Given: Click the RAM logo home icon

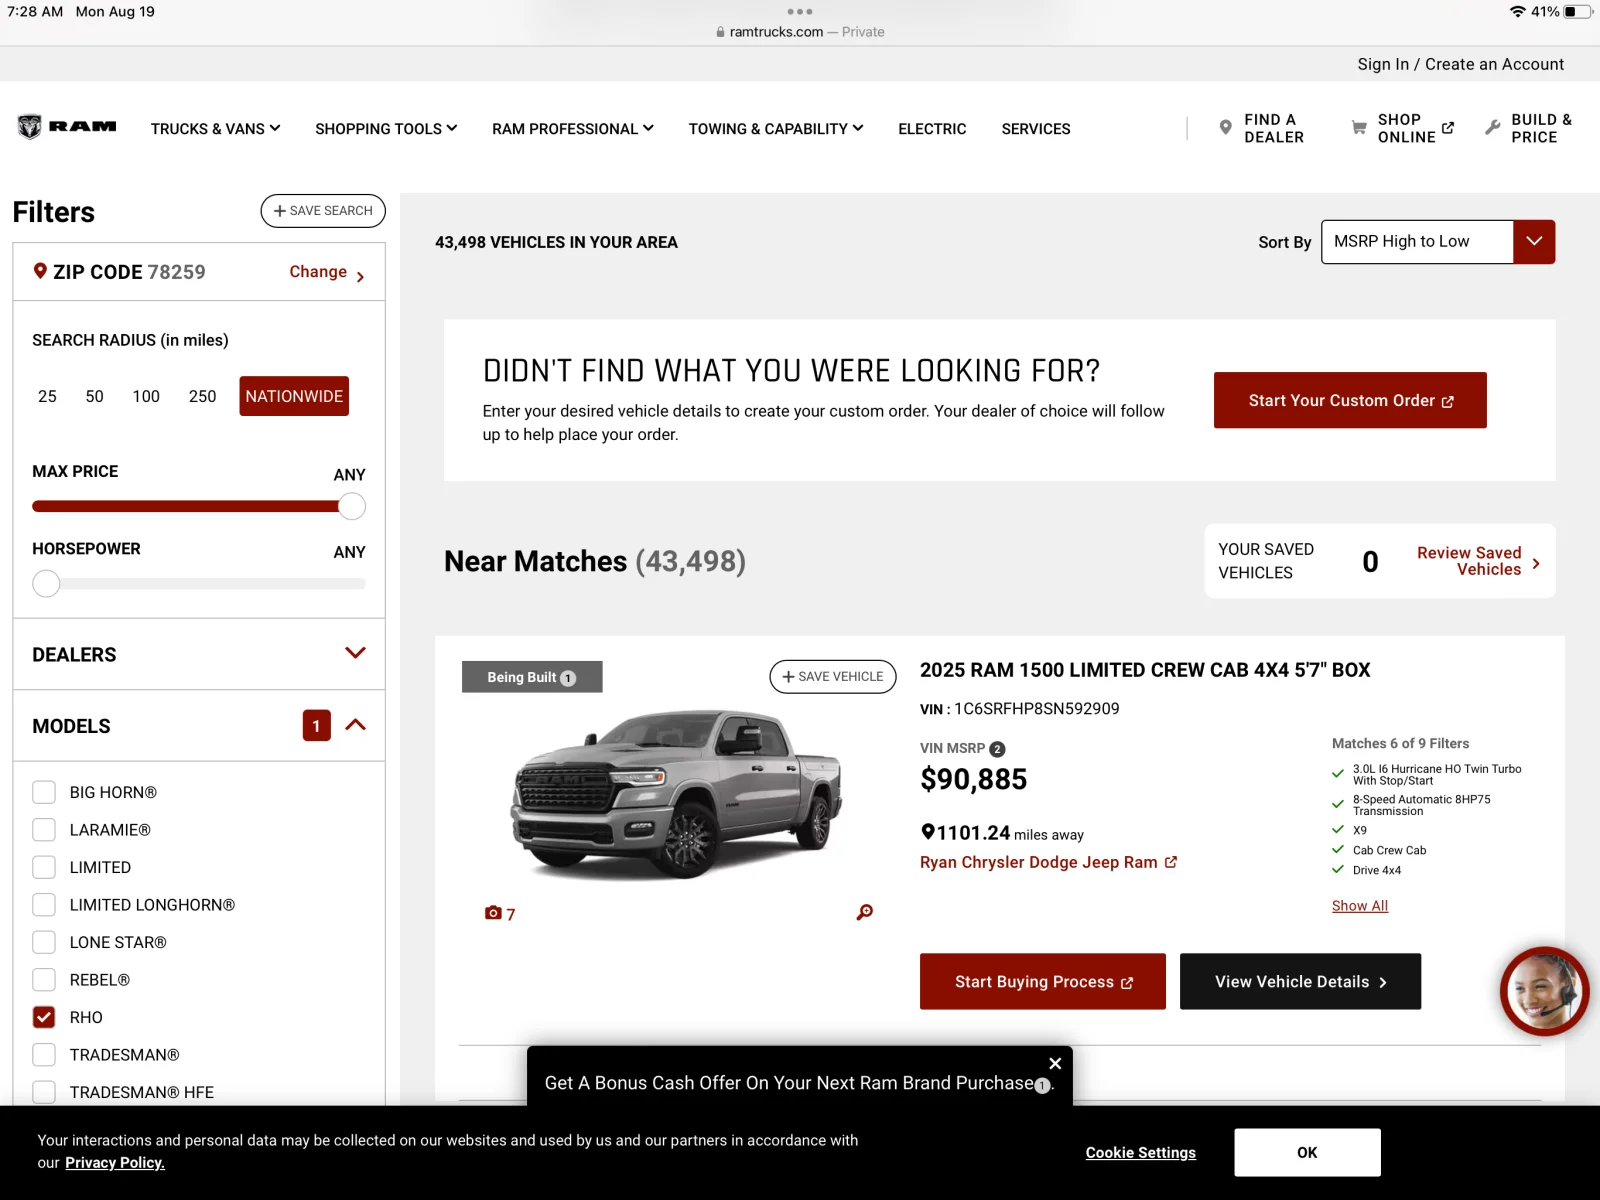Looking at the screenshot, I should [66, 127].
